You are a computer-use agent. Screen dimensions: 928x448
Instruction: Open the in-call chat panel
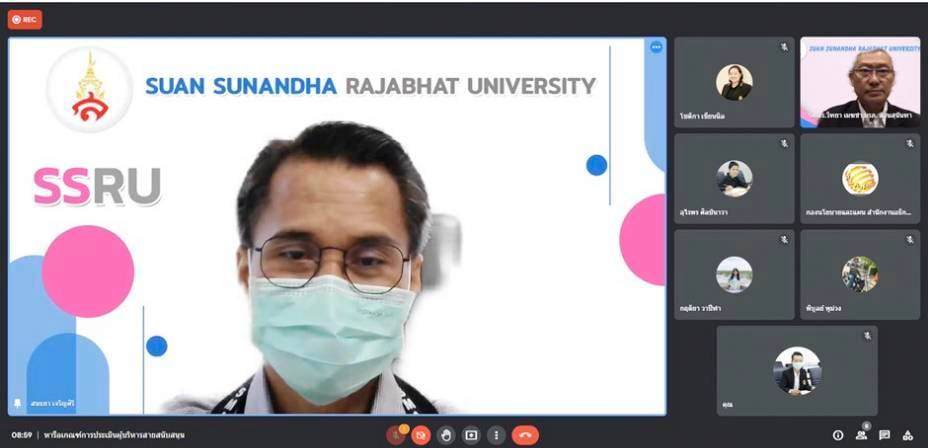[x=884, y=435]
